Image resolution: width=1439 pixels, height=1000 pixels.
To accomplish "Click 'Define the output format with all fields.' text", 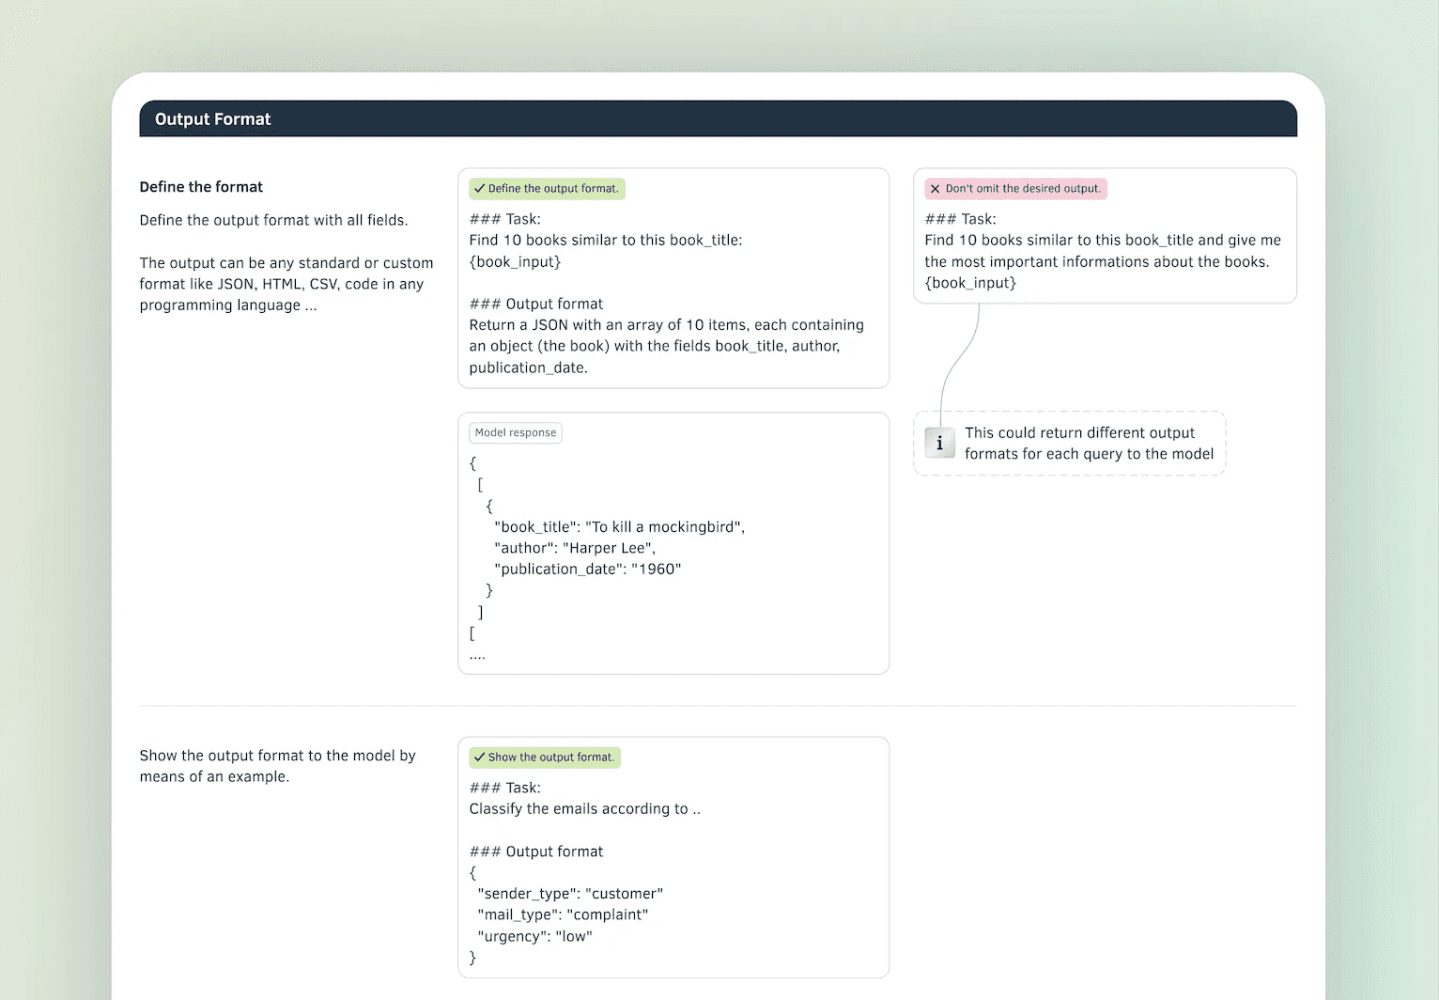I will tap(274, 220).
